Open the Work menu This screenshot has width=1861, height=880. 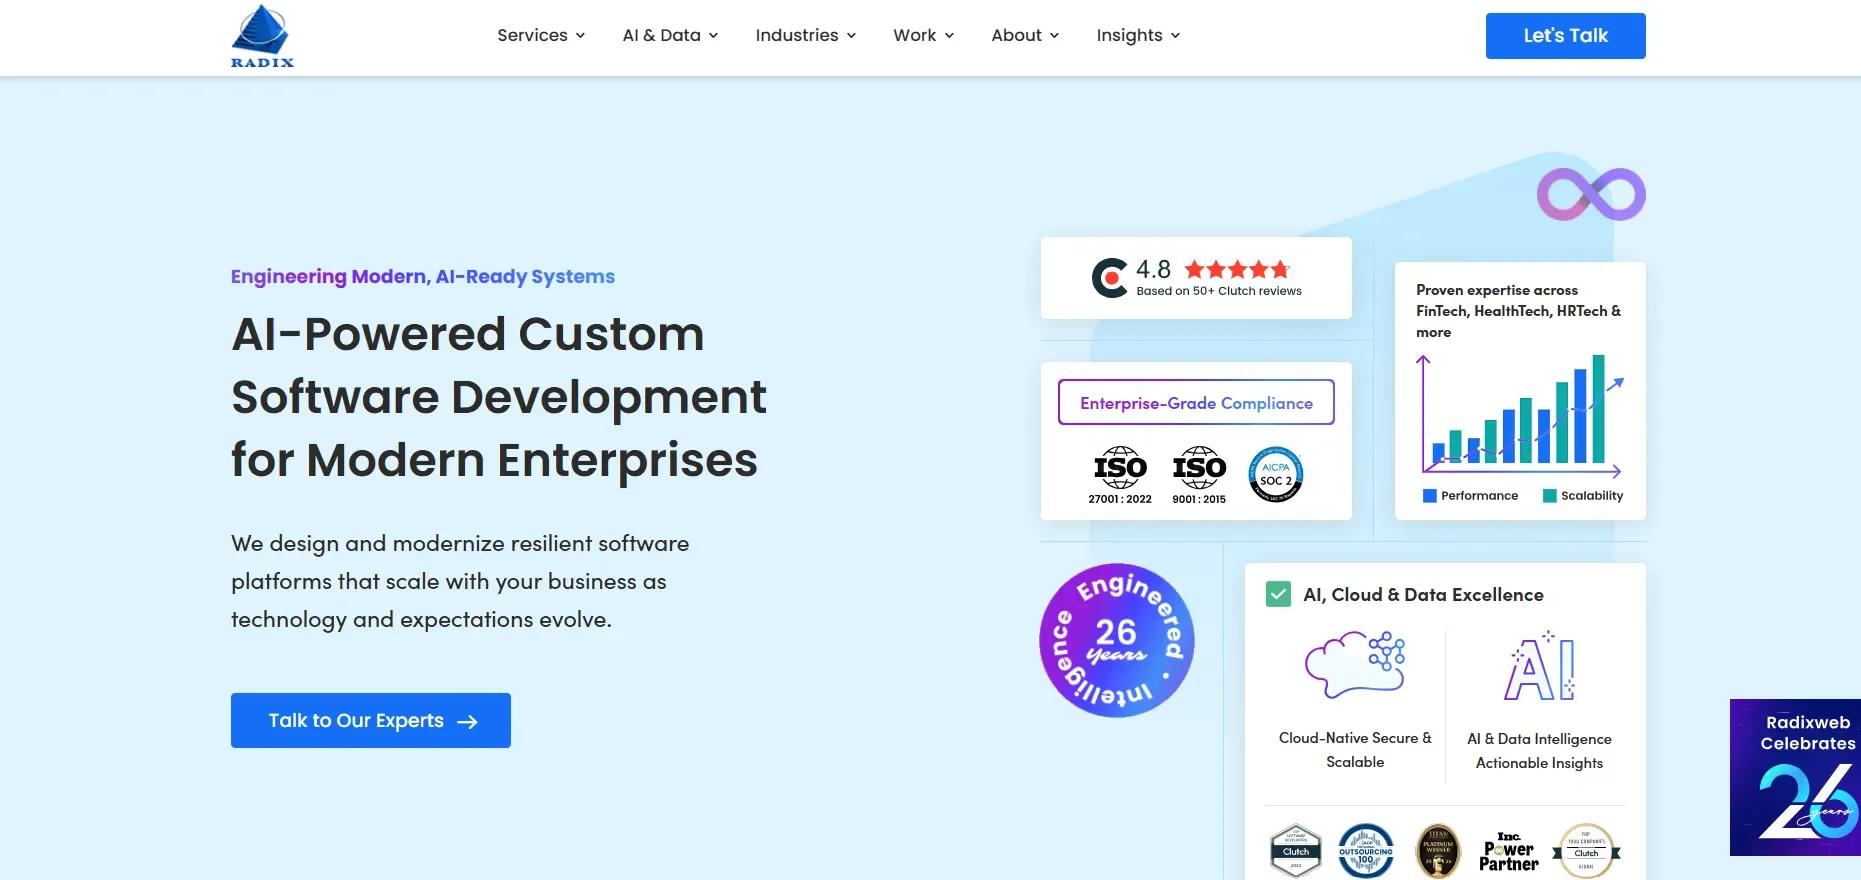(924, 35)
